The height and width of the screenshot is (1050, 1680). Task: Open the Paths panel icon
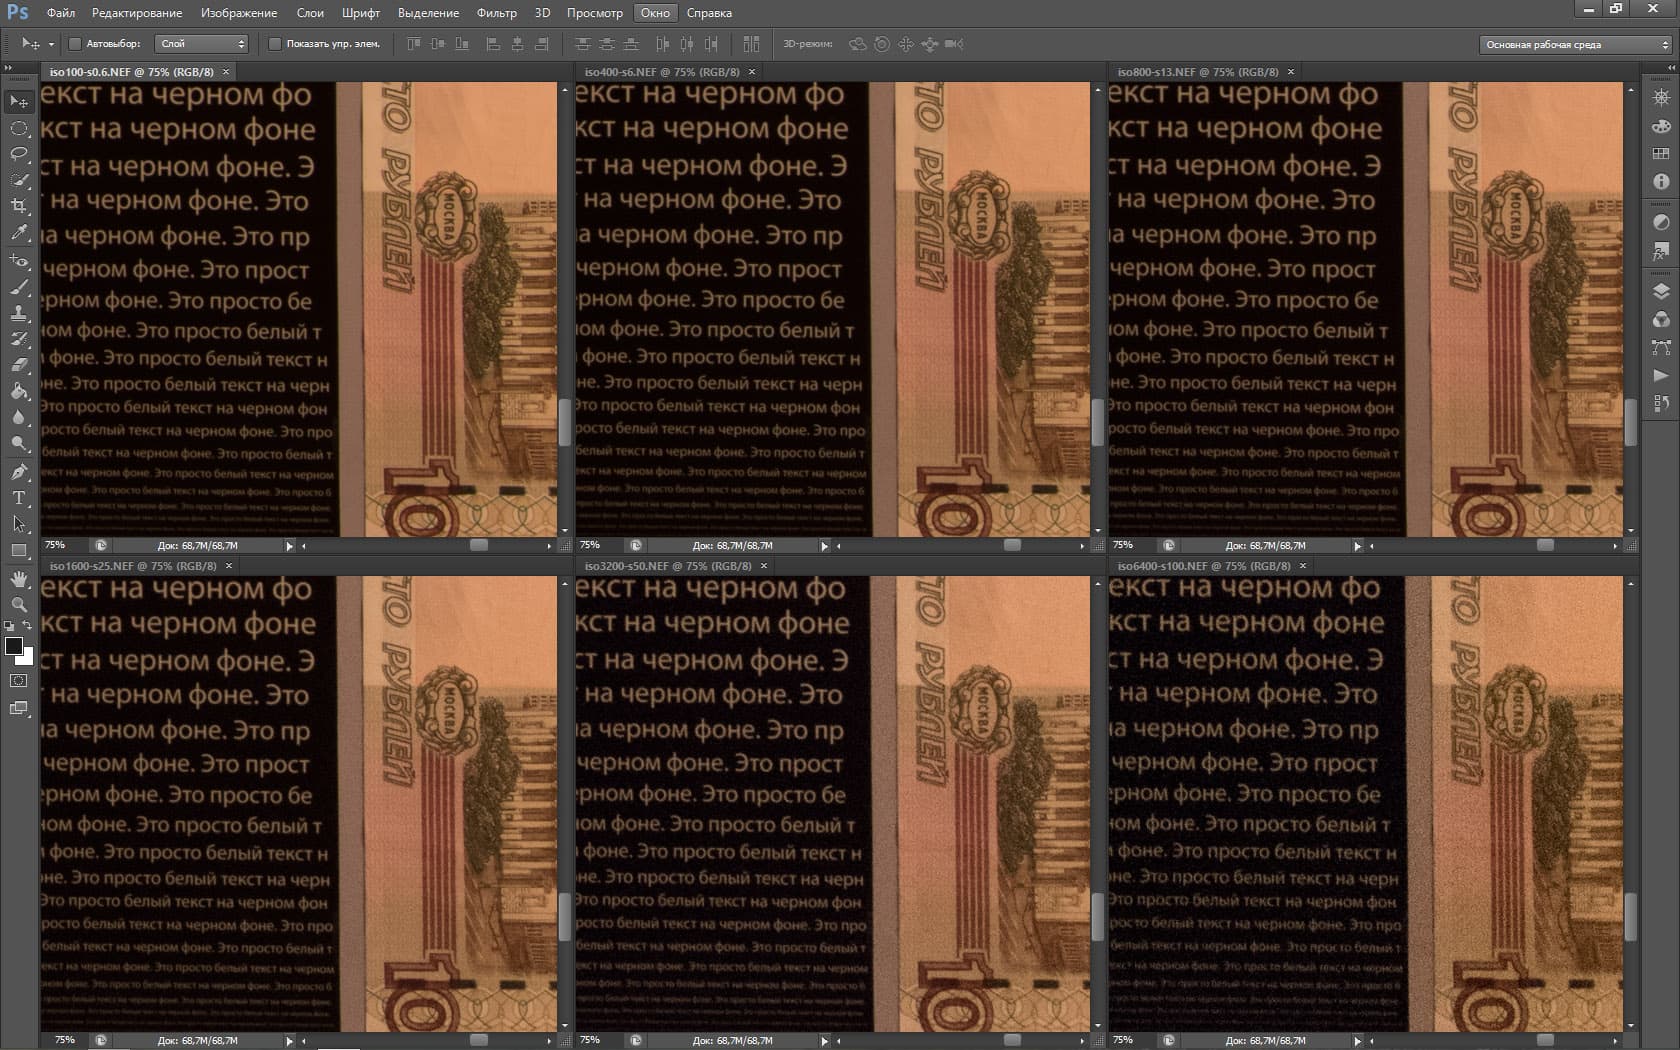pyautogui.click(x=1661, y=347)
